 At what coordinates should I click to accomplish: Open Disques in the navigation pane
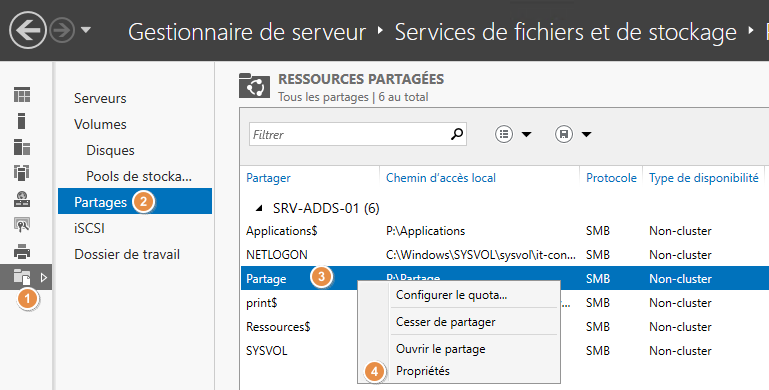[x=110, y=150]
